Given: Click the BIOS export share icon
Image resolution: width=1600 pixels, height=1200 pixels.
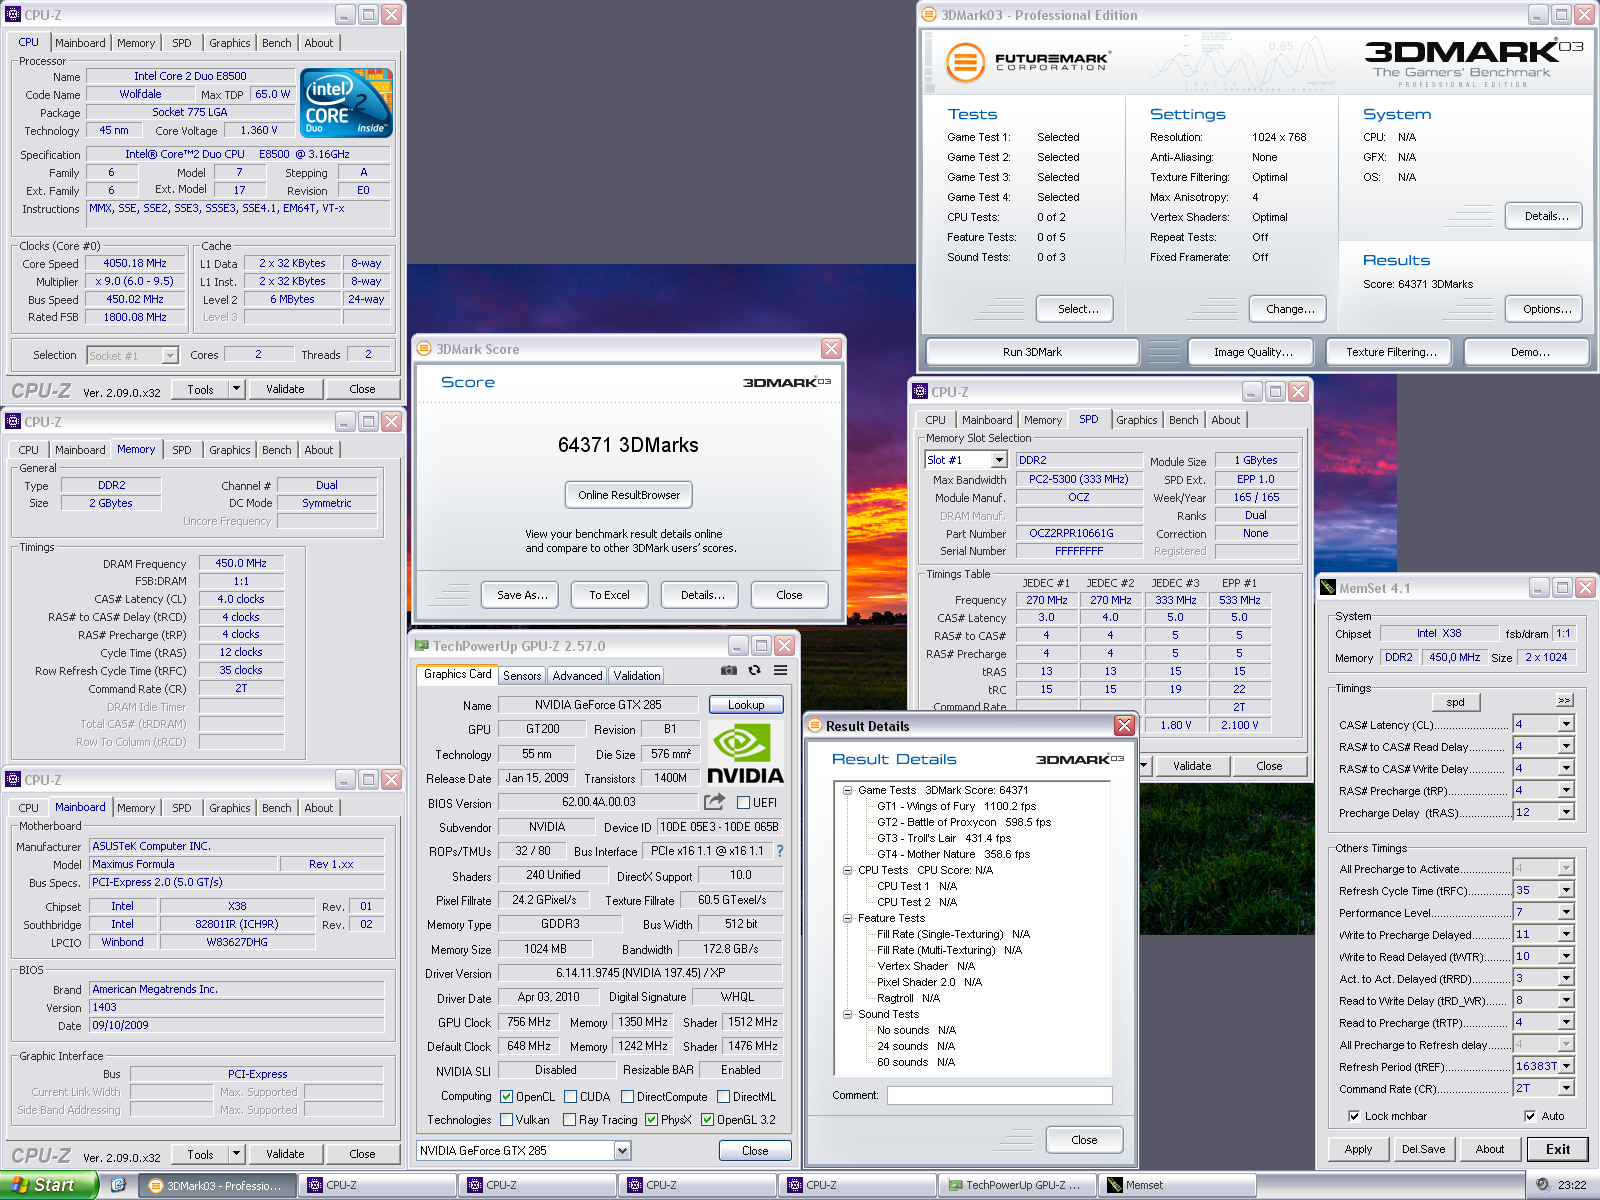Looking at the screenshot, I should point(714,802).
